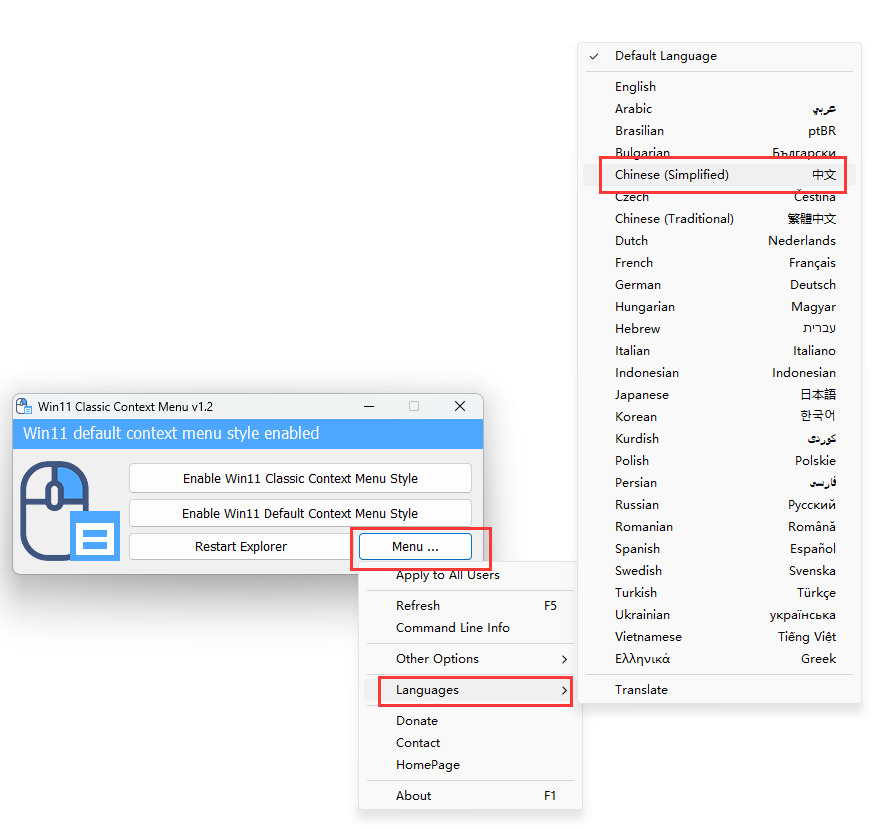Select Chinese (Traditional) language
The width and height of the screenshot is (884, 829).
pos(719,219)
